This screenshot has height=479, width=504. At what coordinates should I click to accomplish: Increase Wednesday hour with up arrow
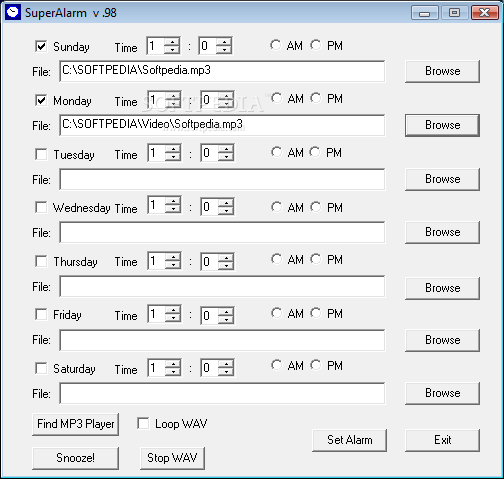point(173,201)
